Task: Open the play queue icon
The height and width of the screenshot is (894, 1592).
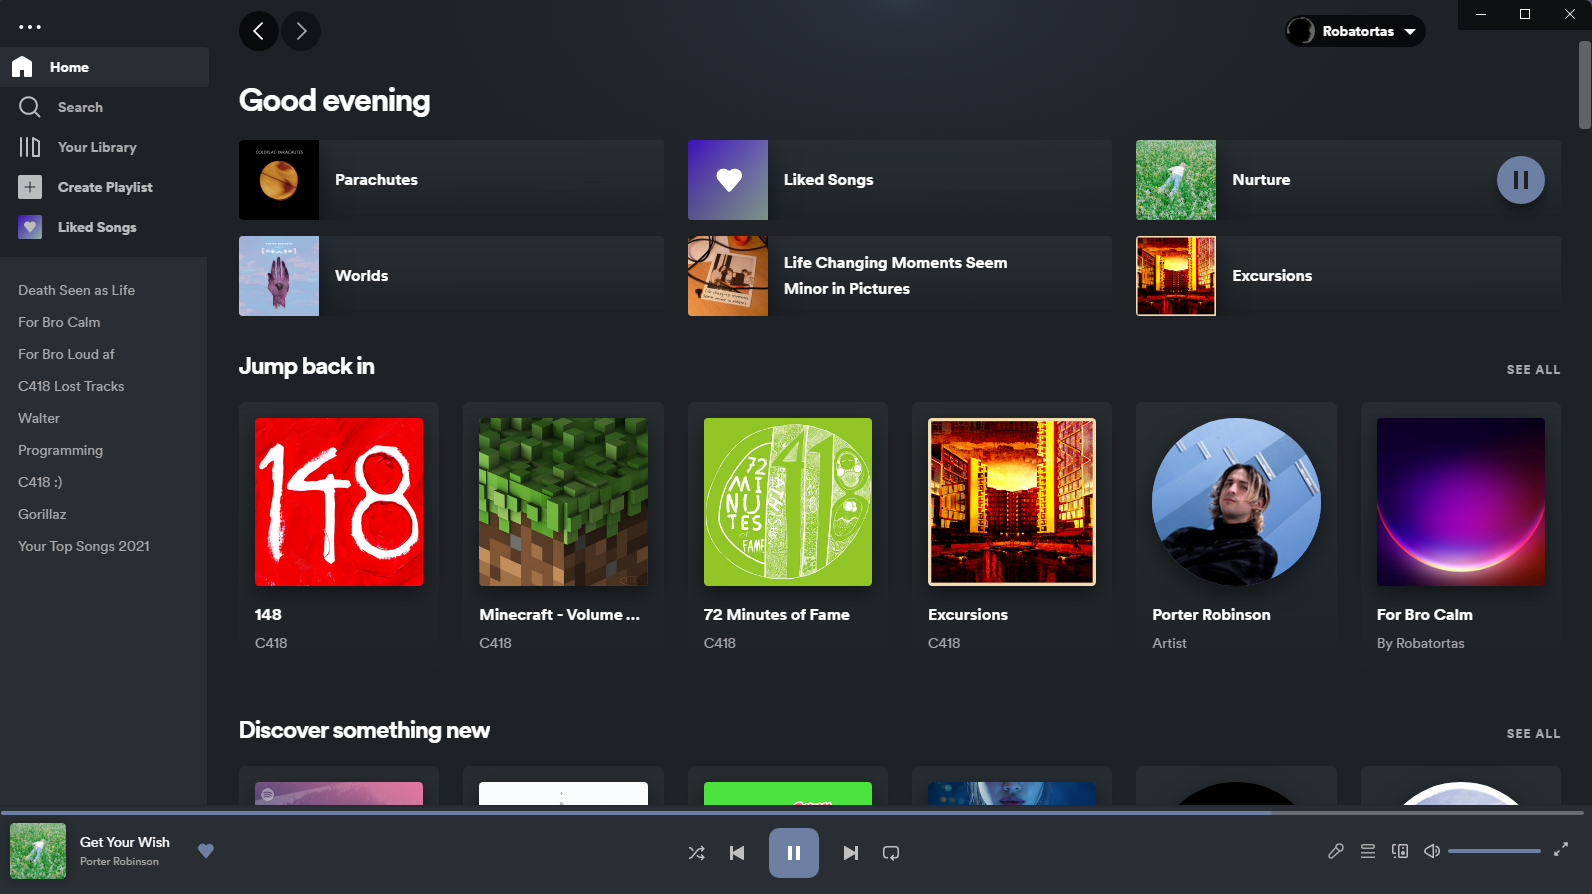Action: 1368,851
